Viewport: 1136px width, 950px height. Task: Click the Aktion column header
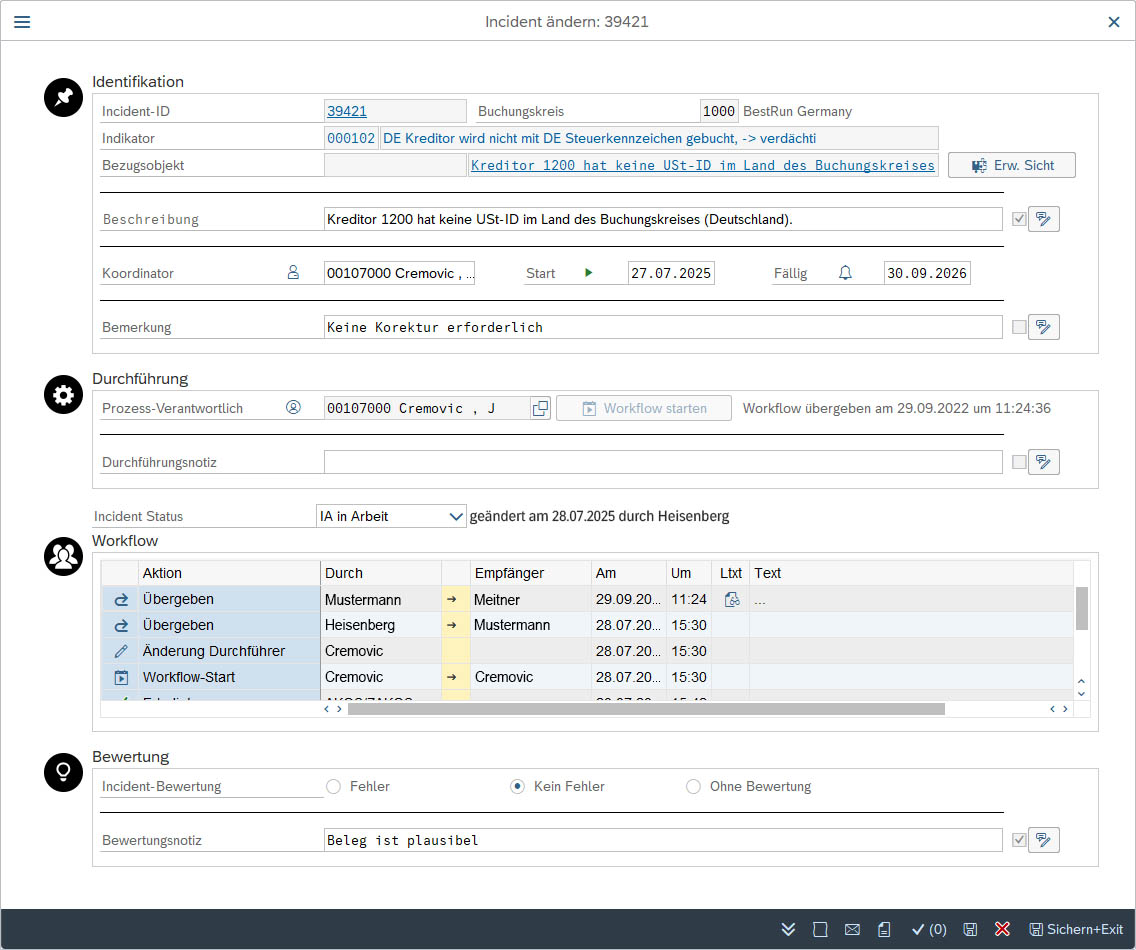(x=229, y=572)
